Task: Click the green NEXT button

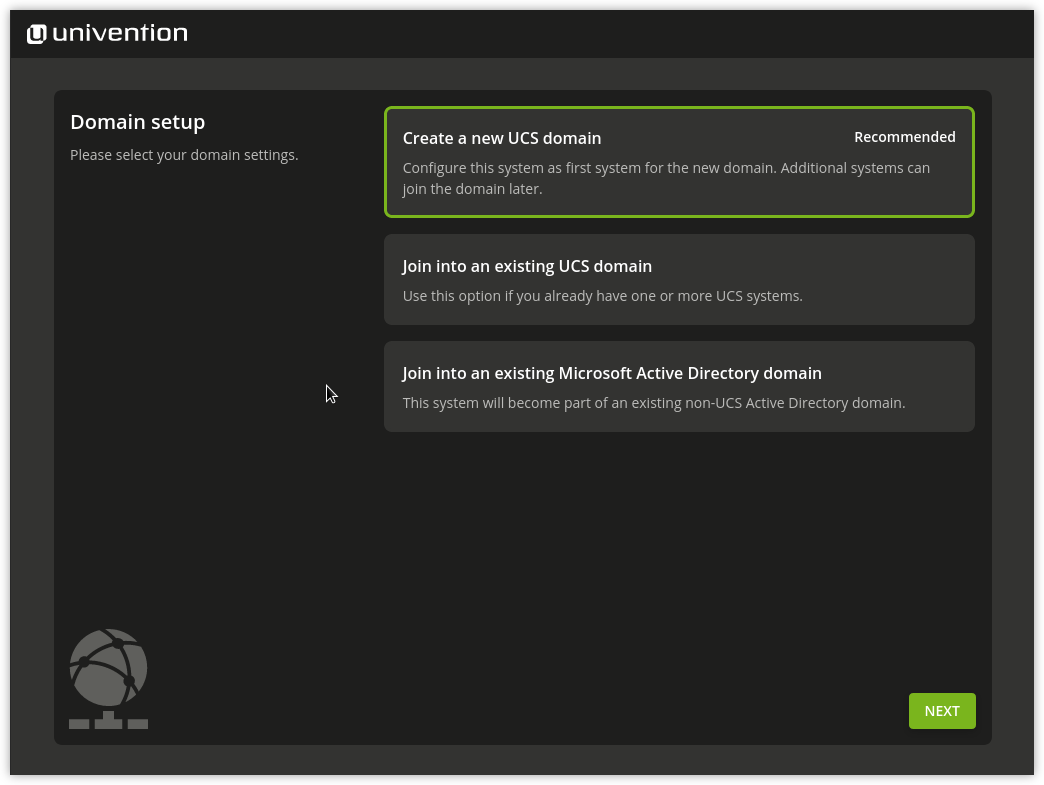Action: tap(941, 711)
